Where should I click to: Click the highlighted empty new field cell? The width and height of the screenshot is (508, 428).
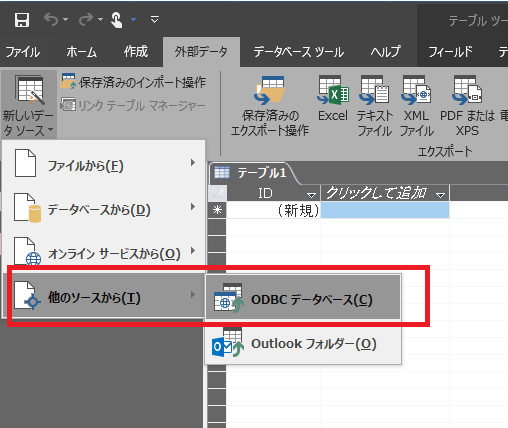(385, 210)
